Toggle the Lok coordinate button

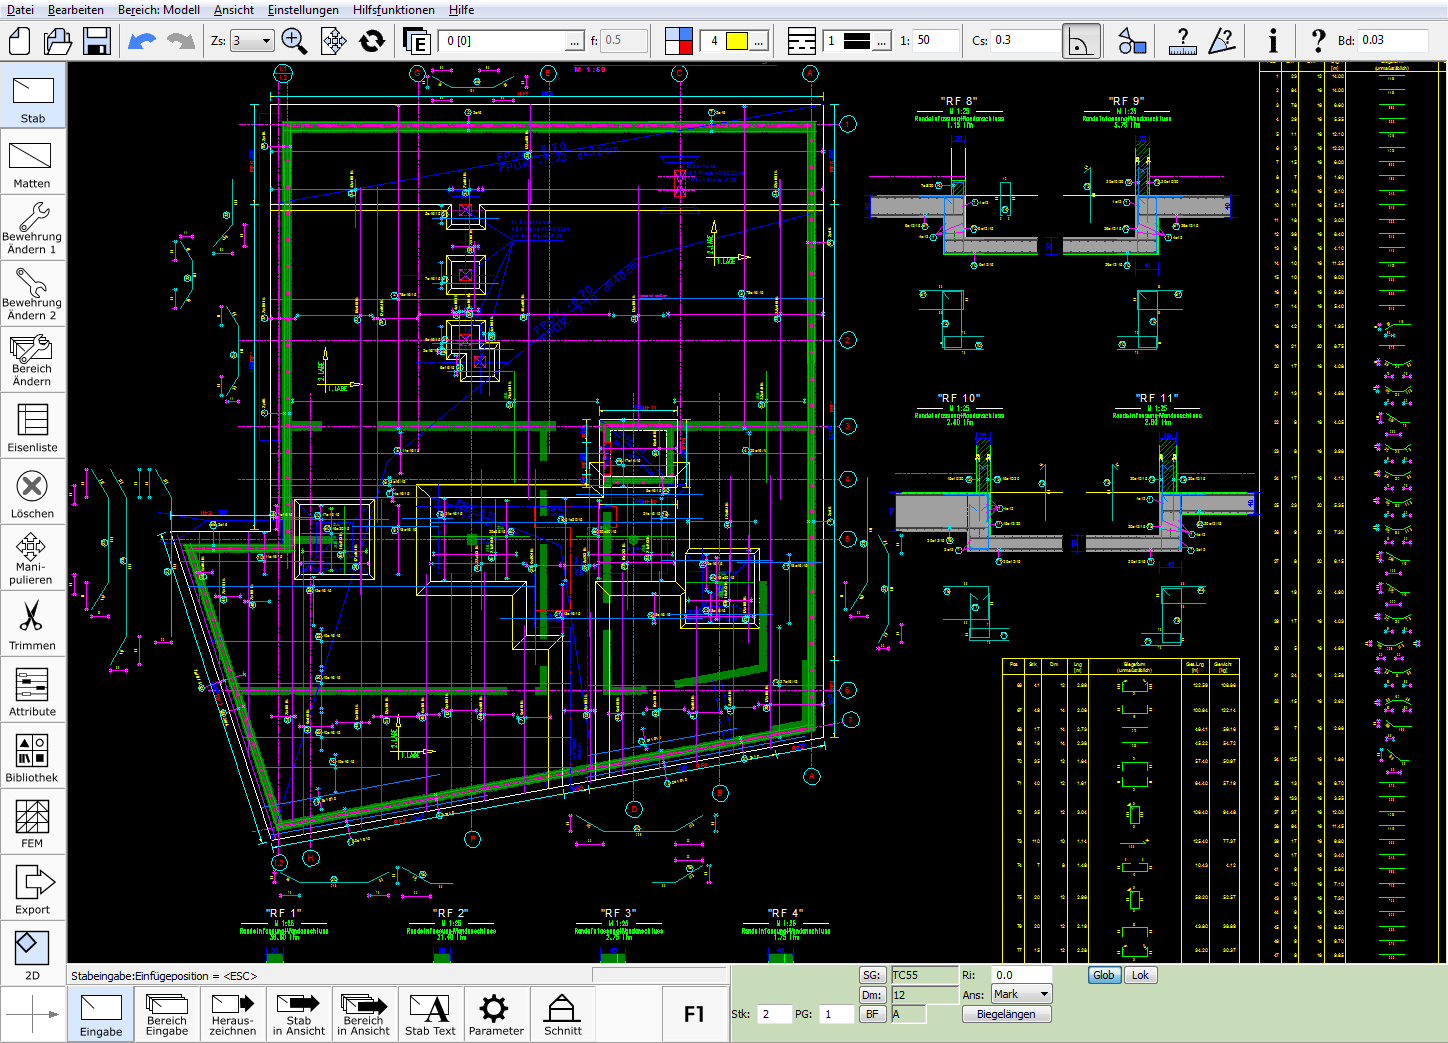[1140, 975]
